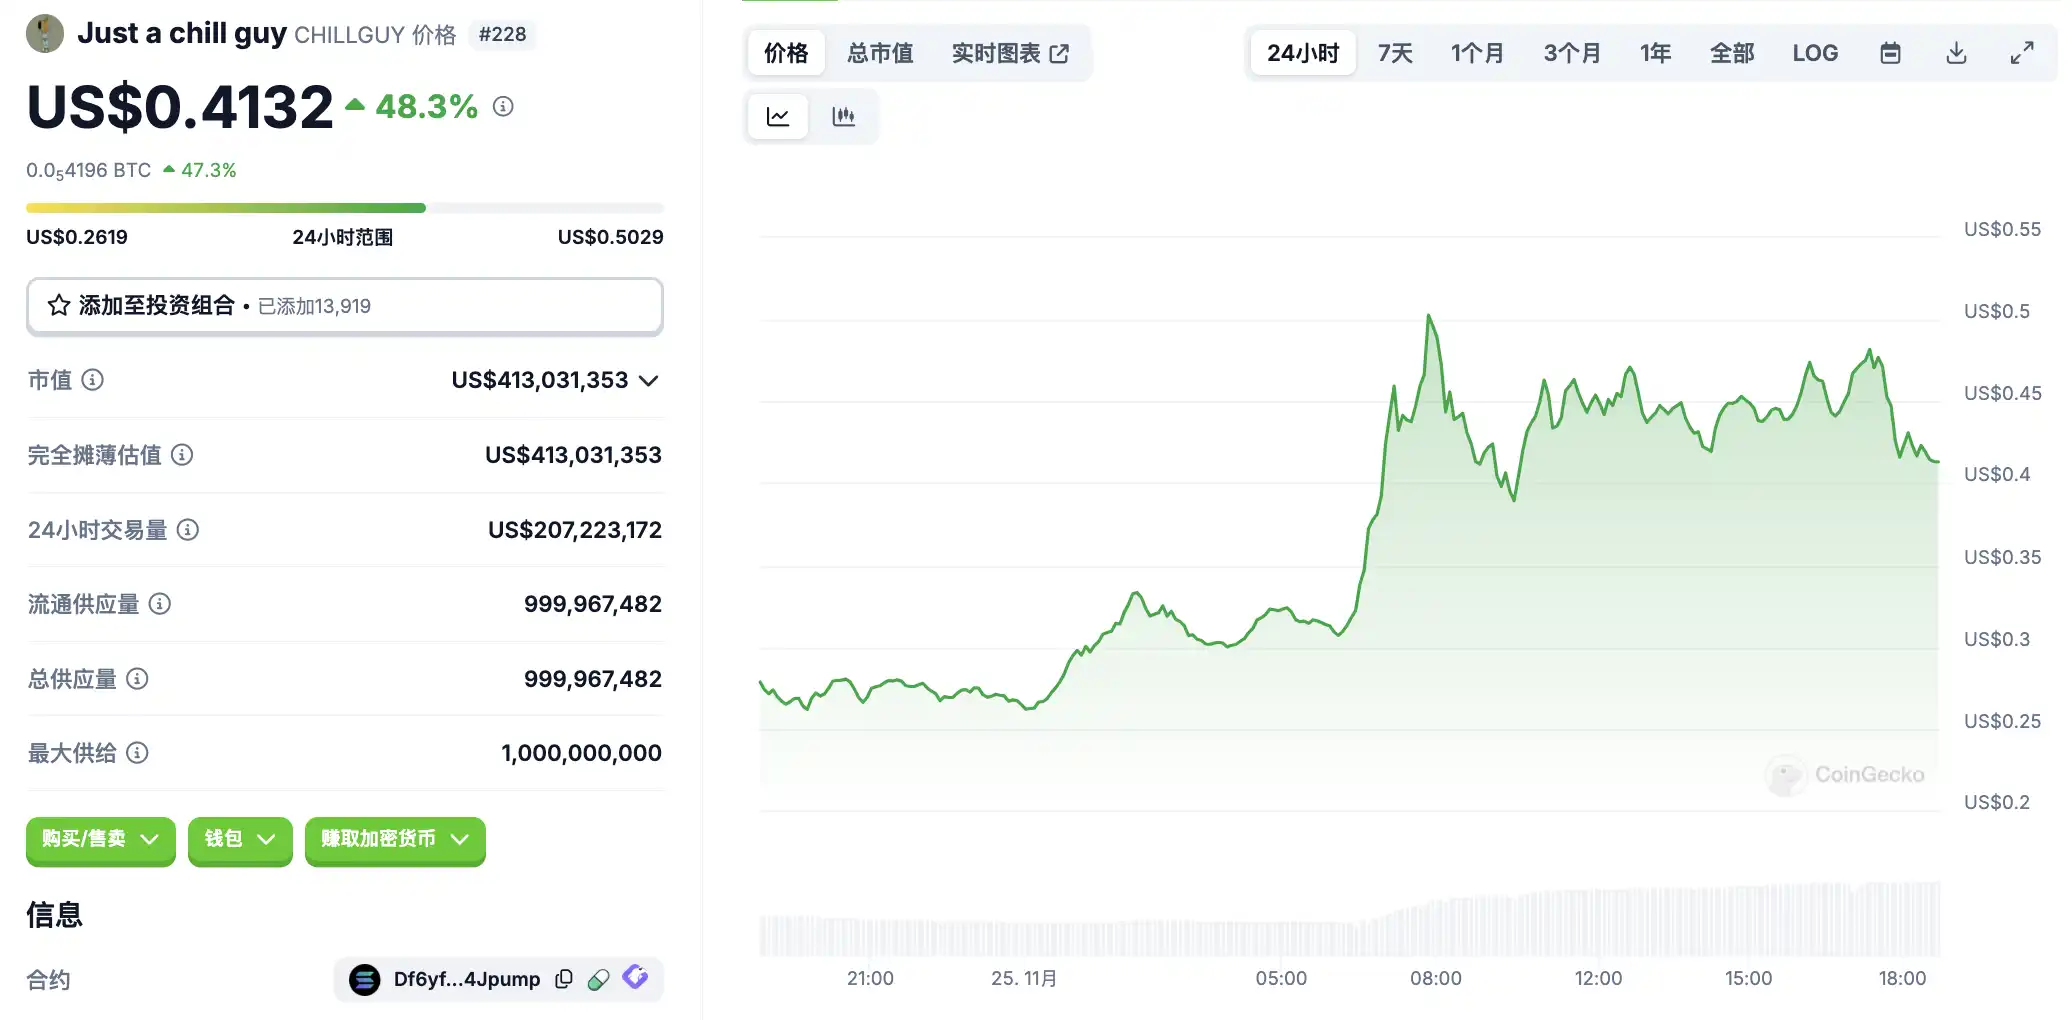Select the 全部 time range

click(1732, 53)
